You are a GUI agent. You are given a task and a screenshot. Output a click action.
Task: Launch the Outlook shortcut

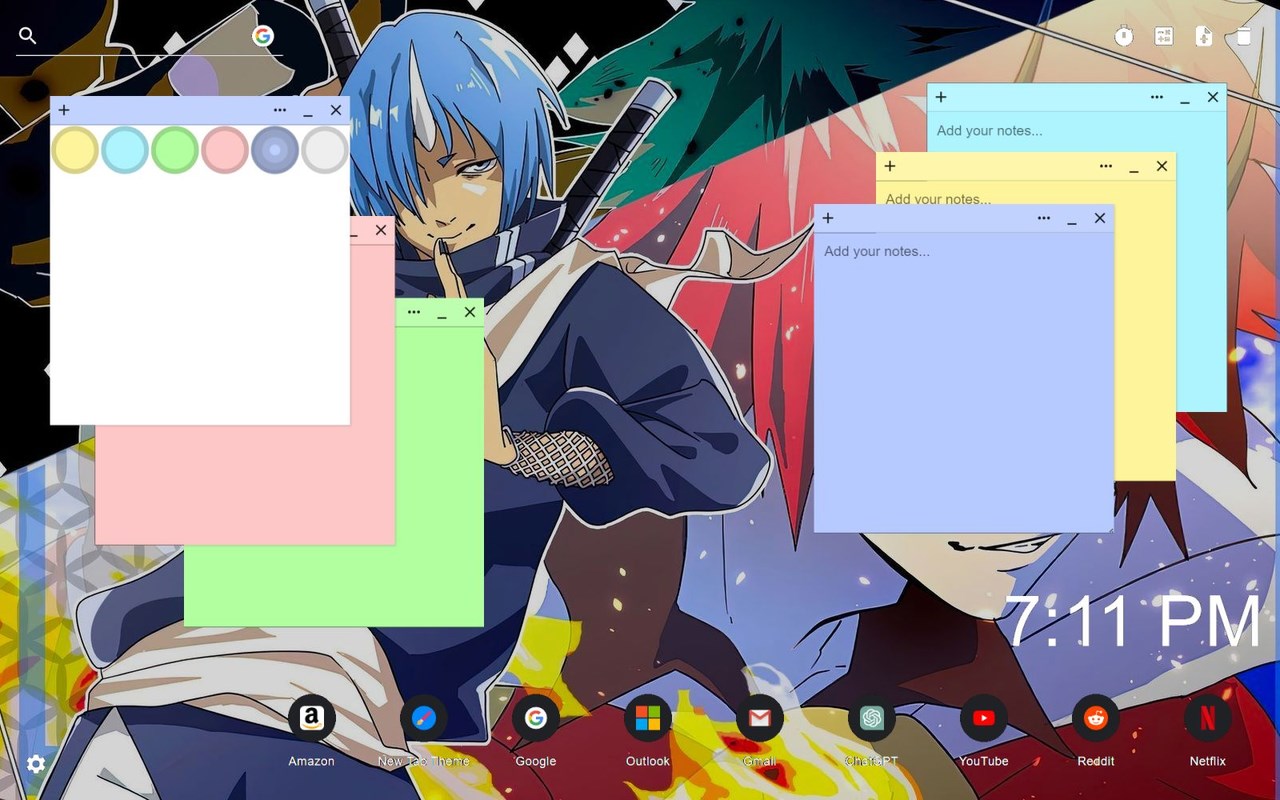[648, 718]
